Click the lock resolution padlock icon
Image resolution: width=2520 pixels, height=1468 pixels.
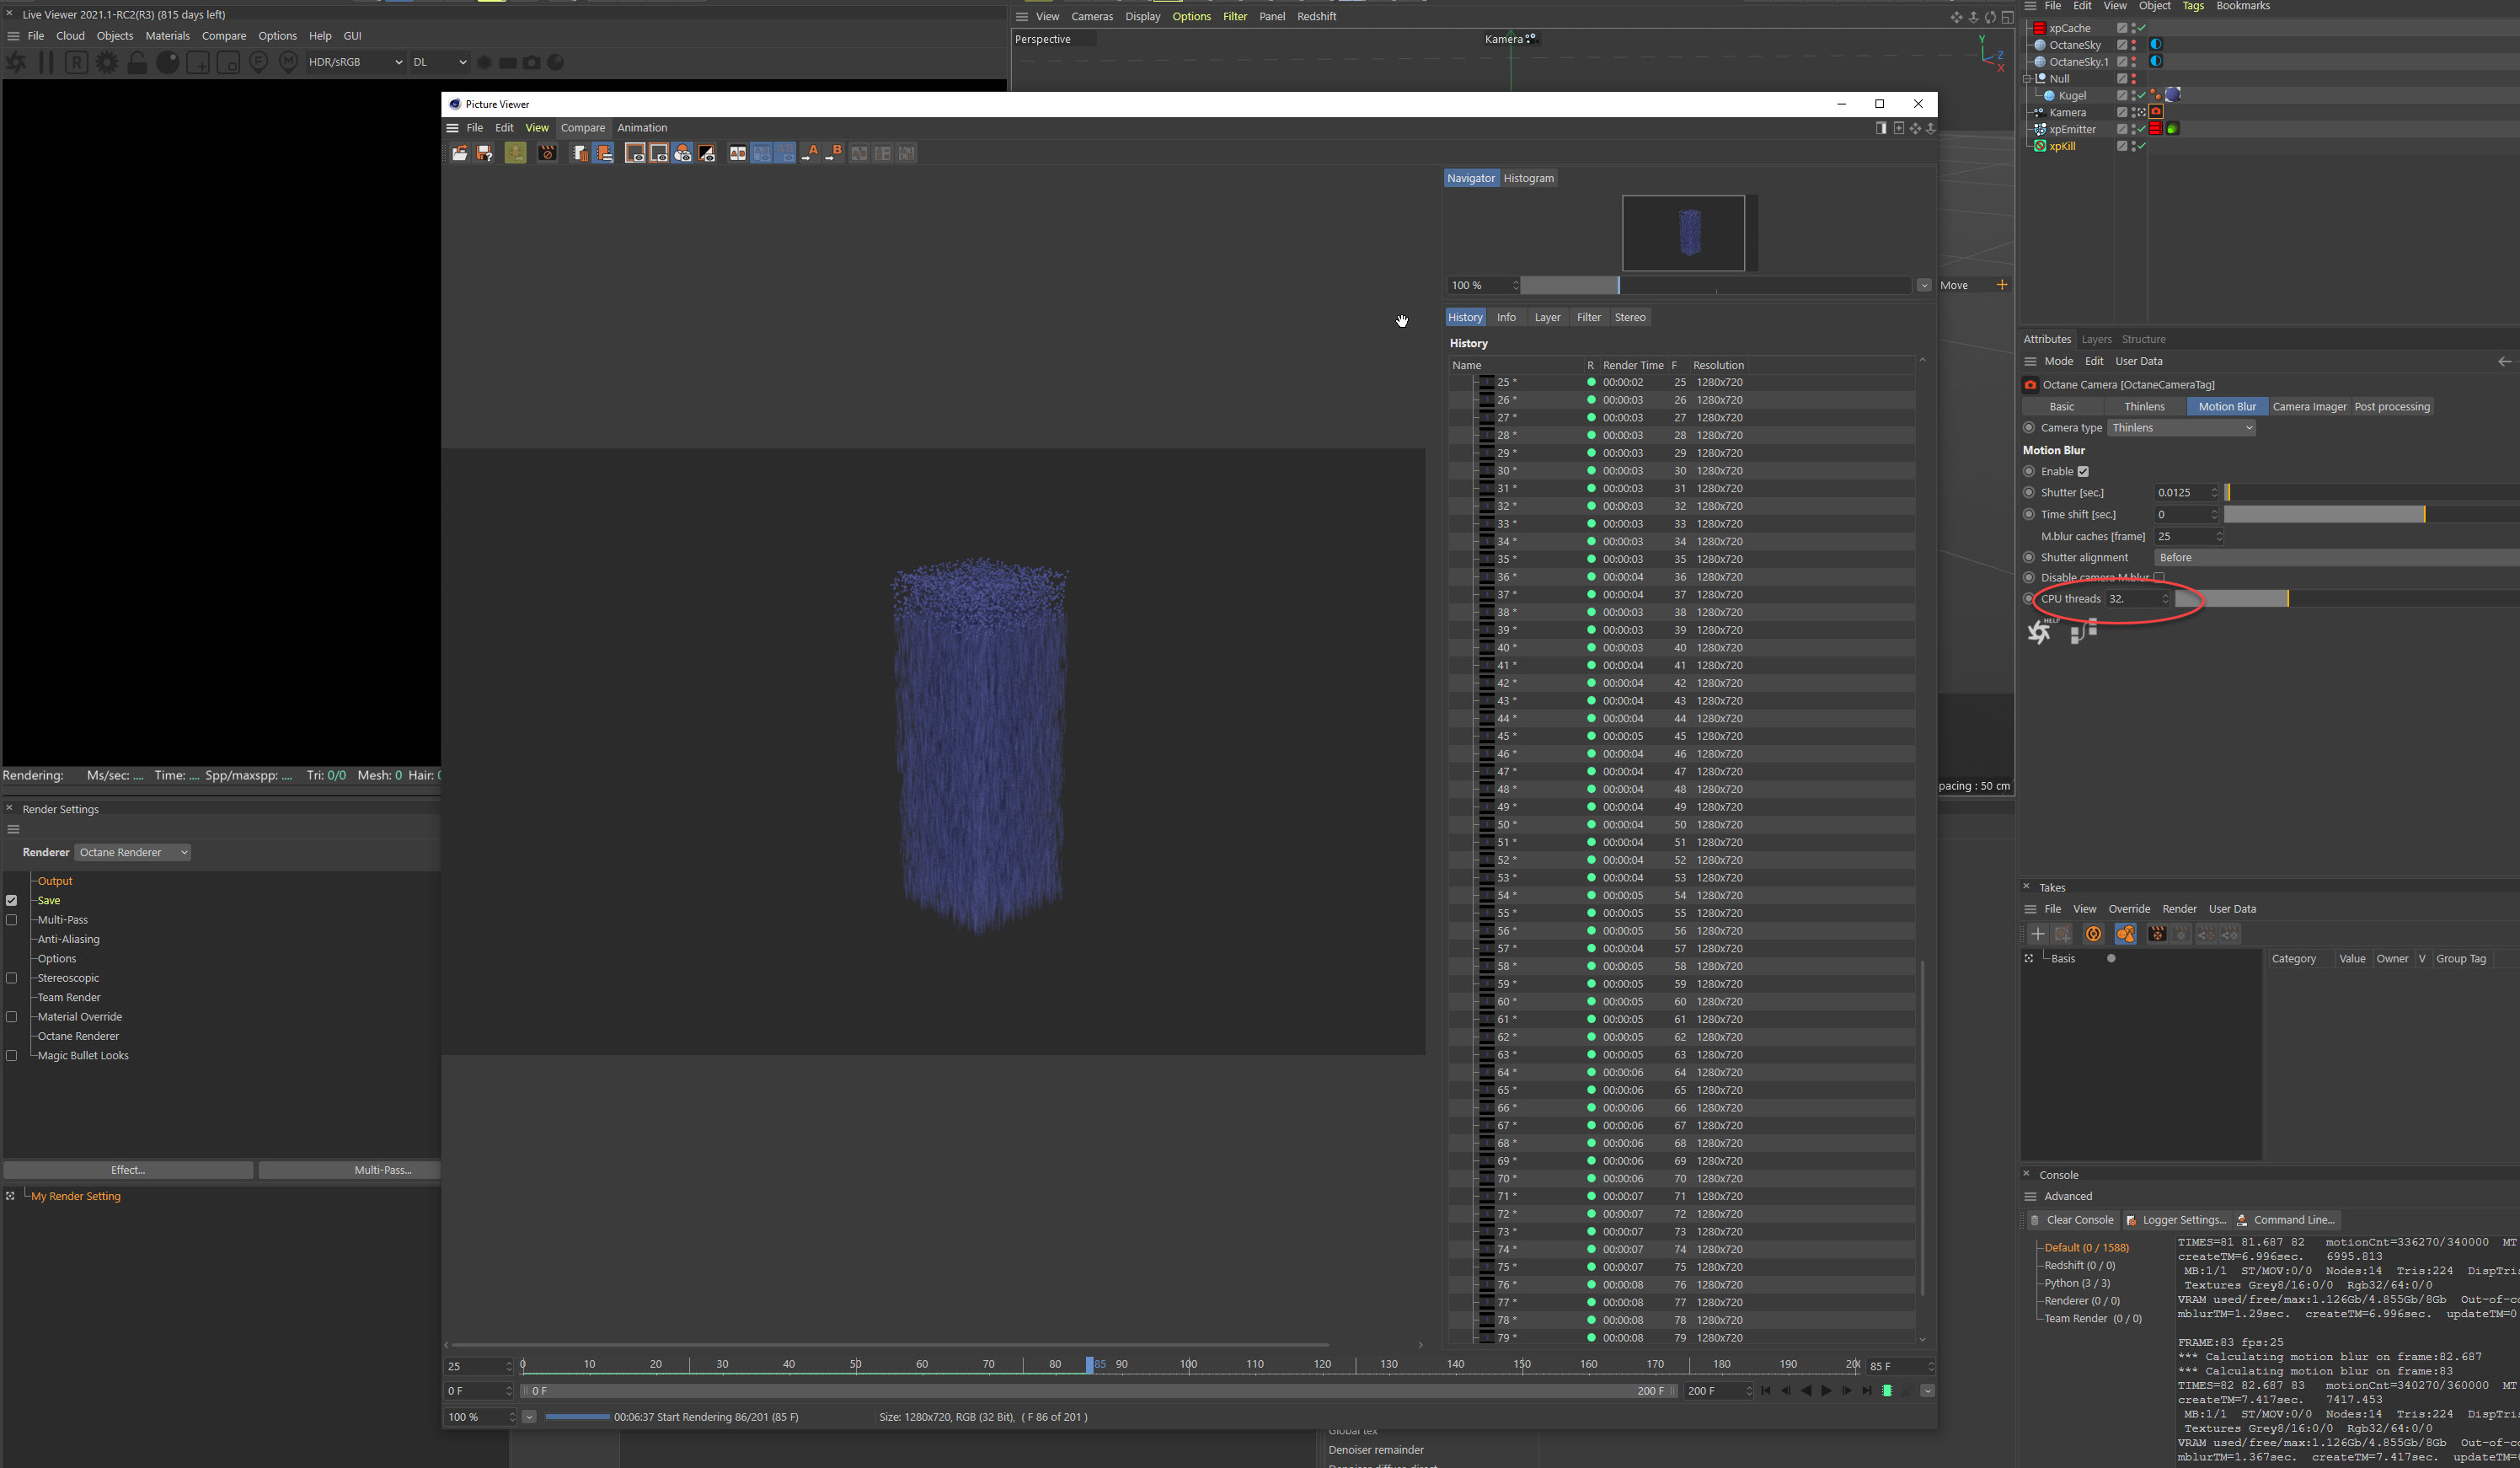point(138,62)
